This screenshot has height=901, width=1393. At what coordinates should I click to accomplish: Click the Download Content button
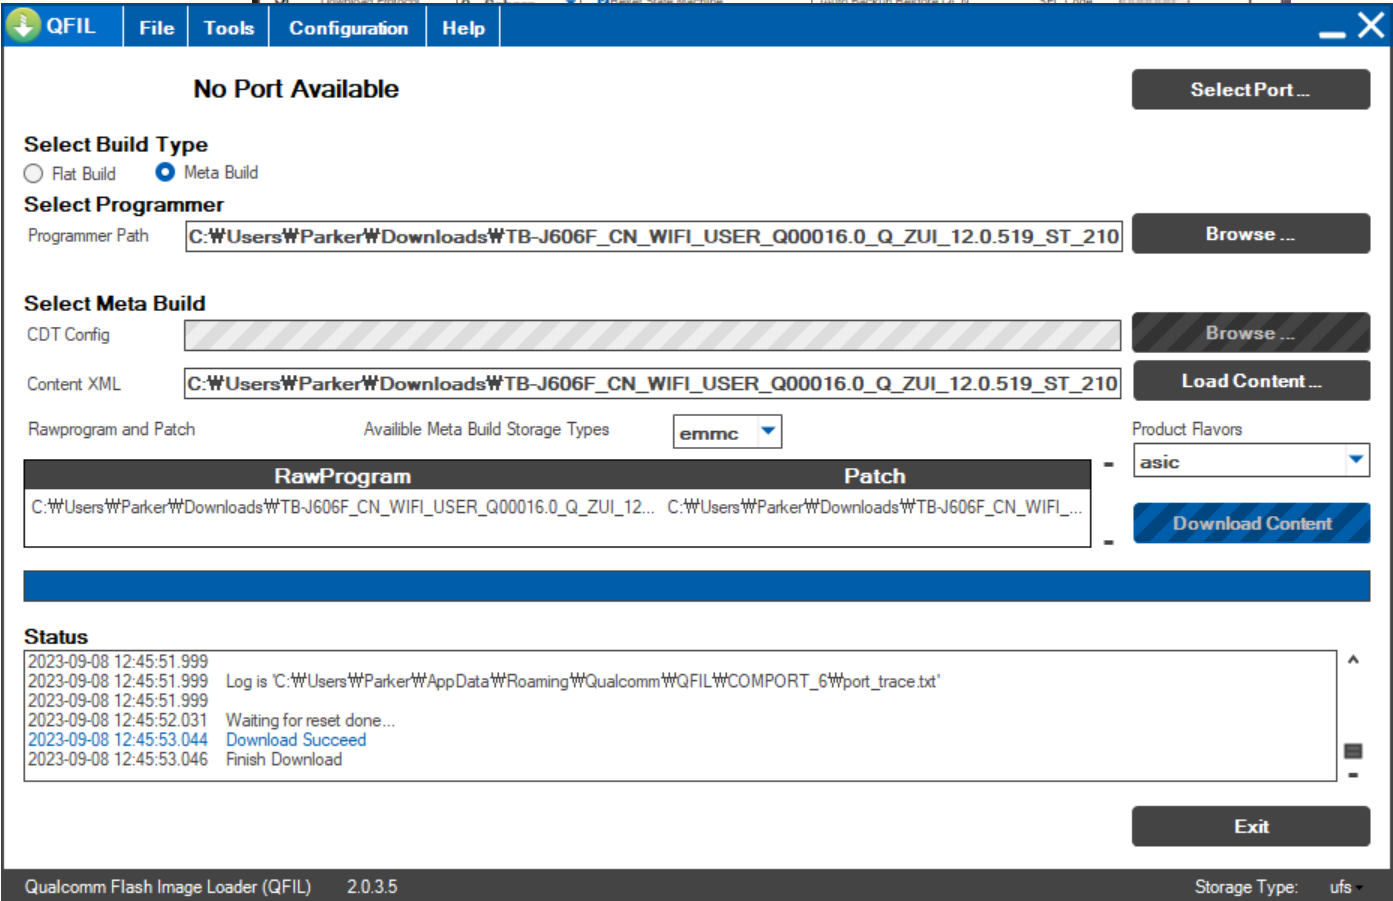click(1251, 523)
